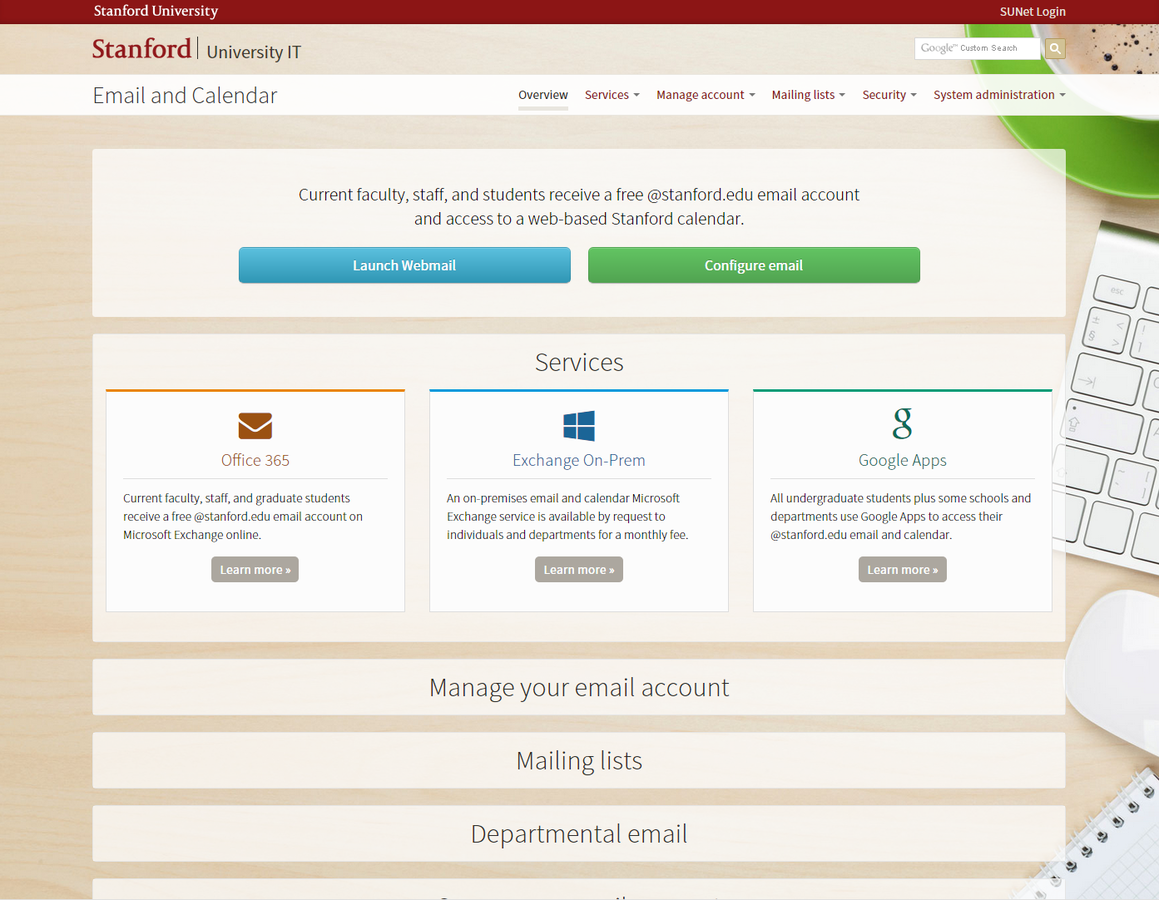Viewport: 1159px width, 900px height.
Task: Click the Google Apps g icon
Action: (x=902, y=424)
